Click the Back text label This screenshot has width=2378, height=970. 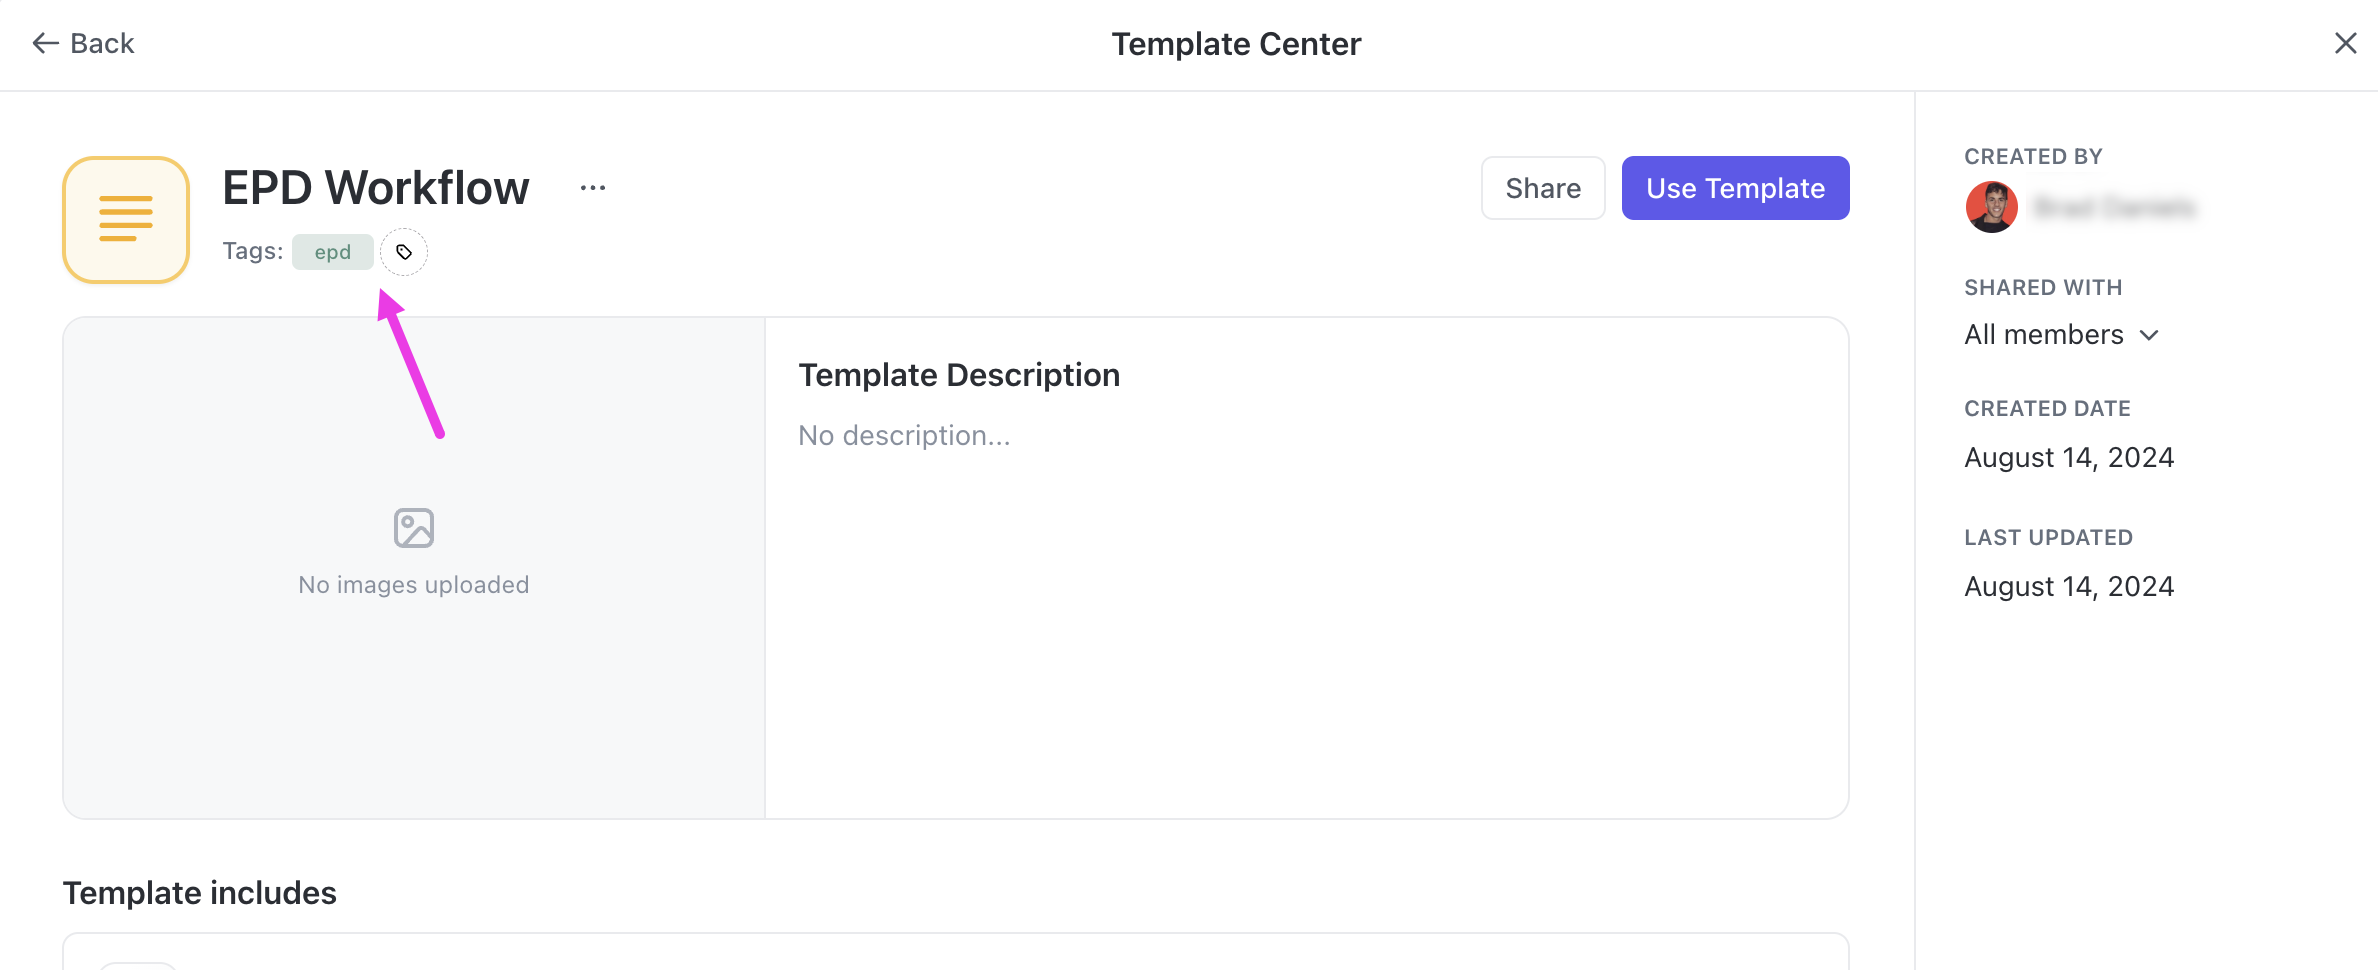click(x=102, y=43)
